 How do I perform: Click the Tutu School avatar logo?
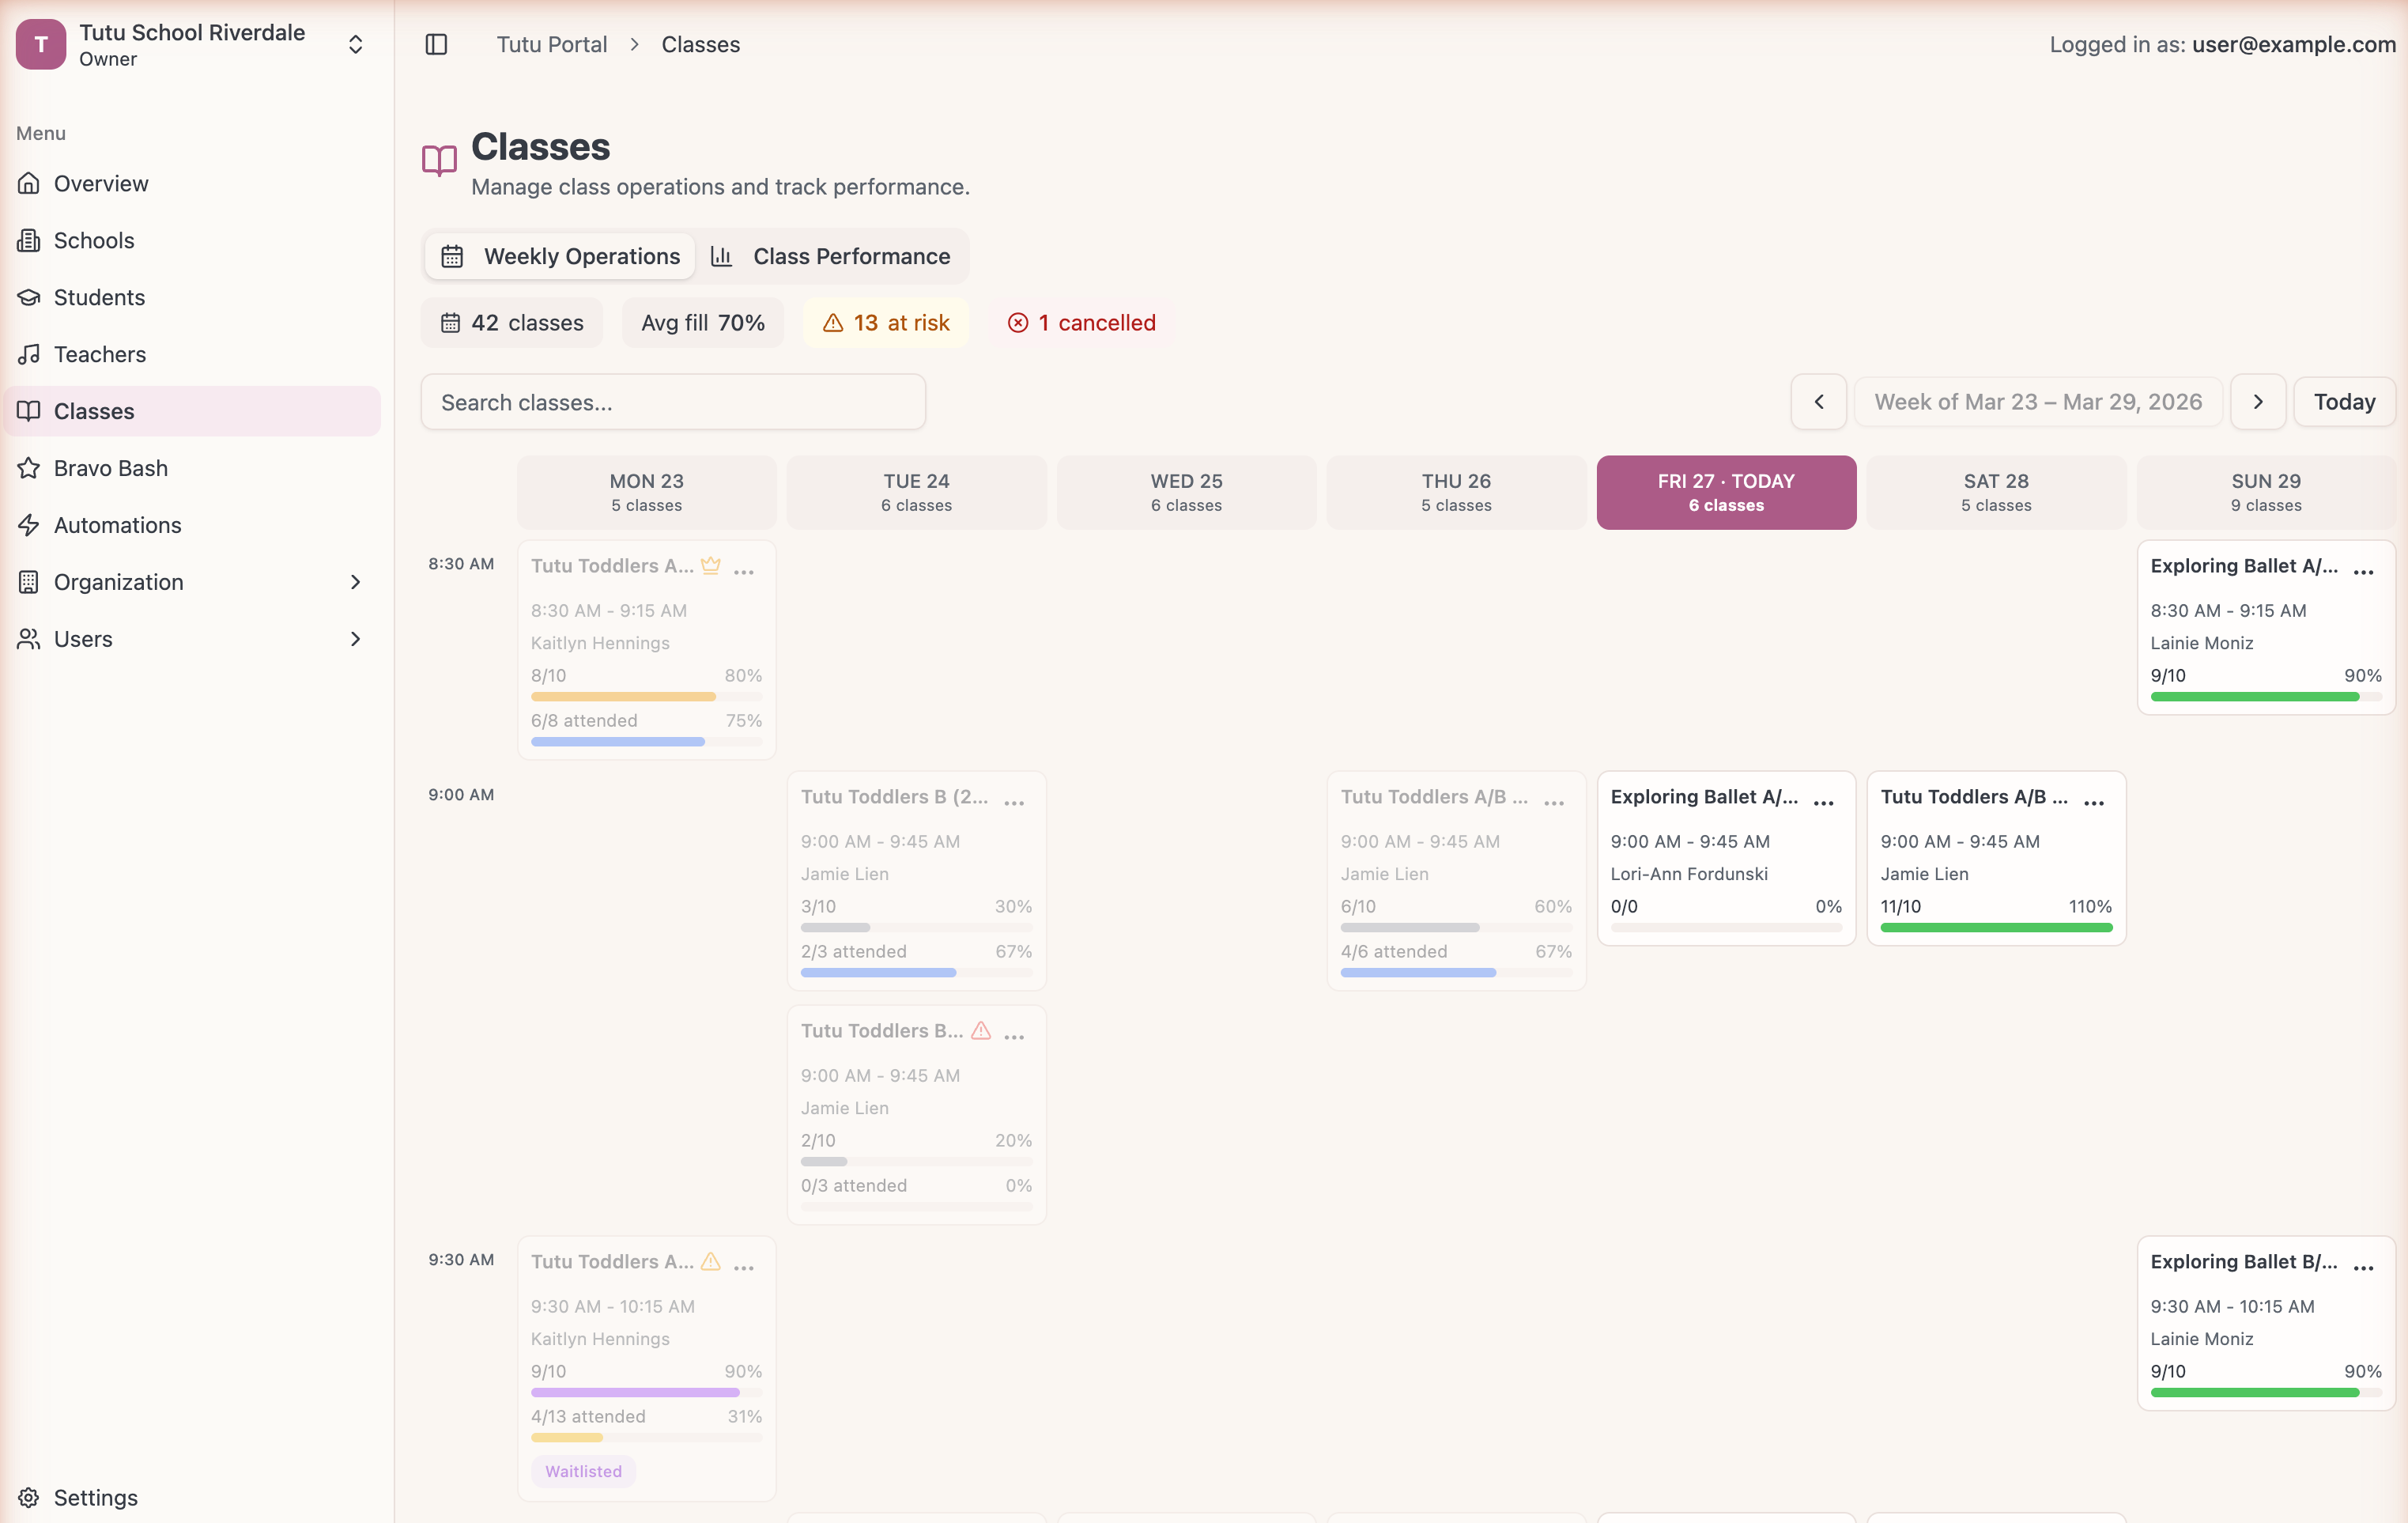coord(41,44)
